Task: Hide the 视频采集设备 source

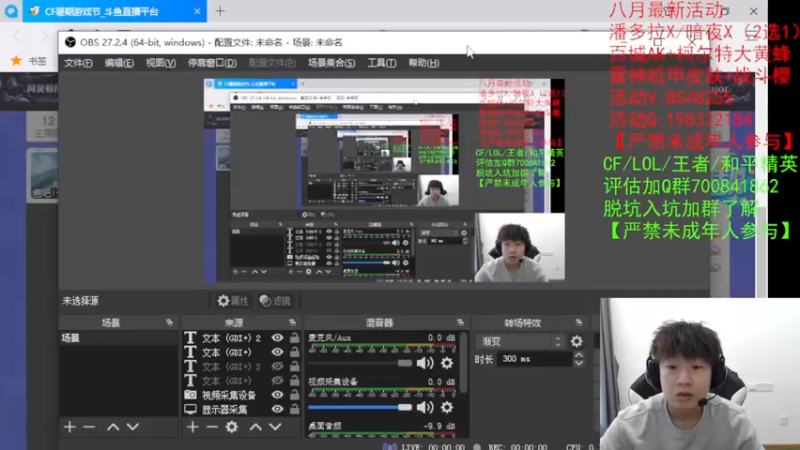Action: 277,395
